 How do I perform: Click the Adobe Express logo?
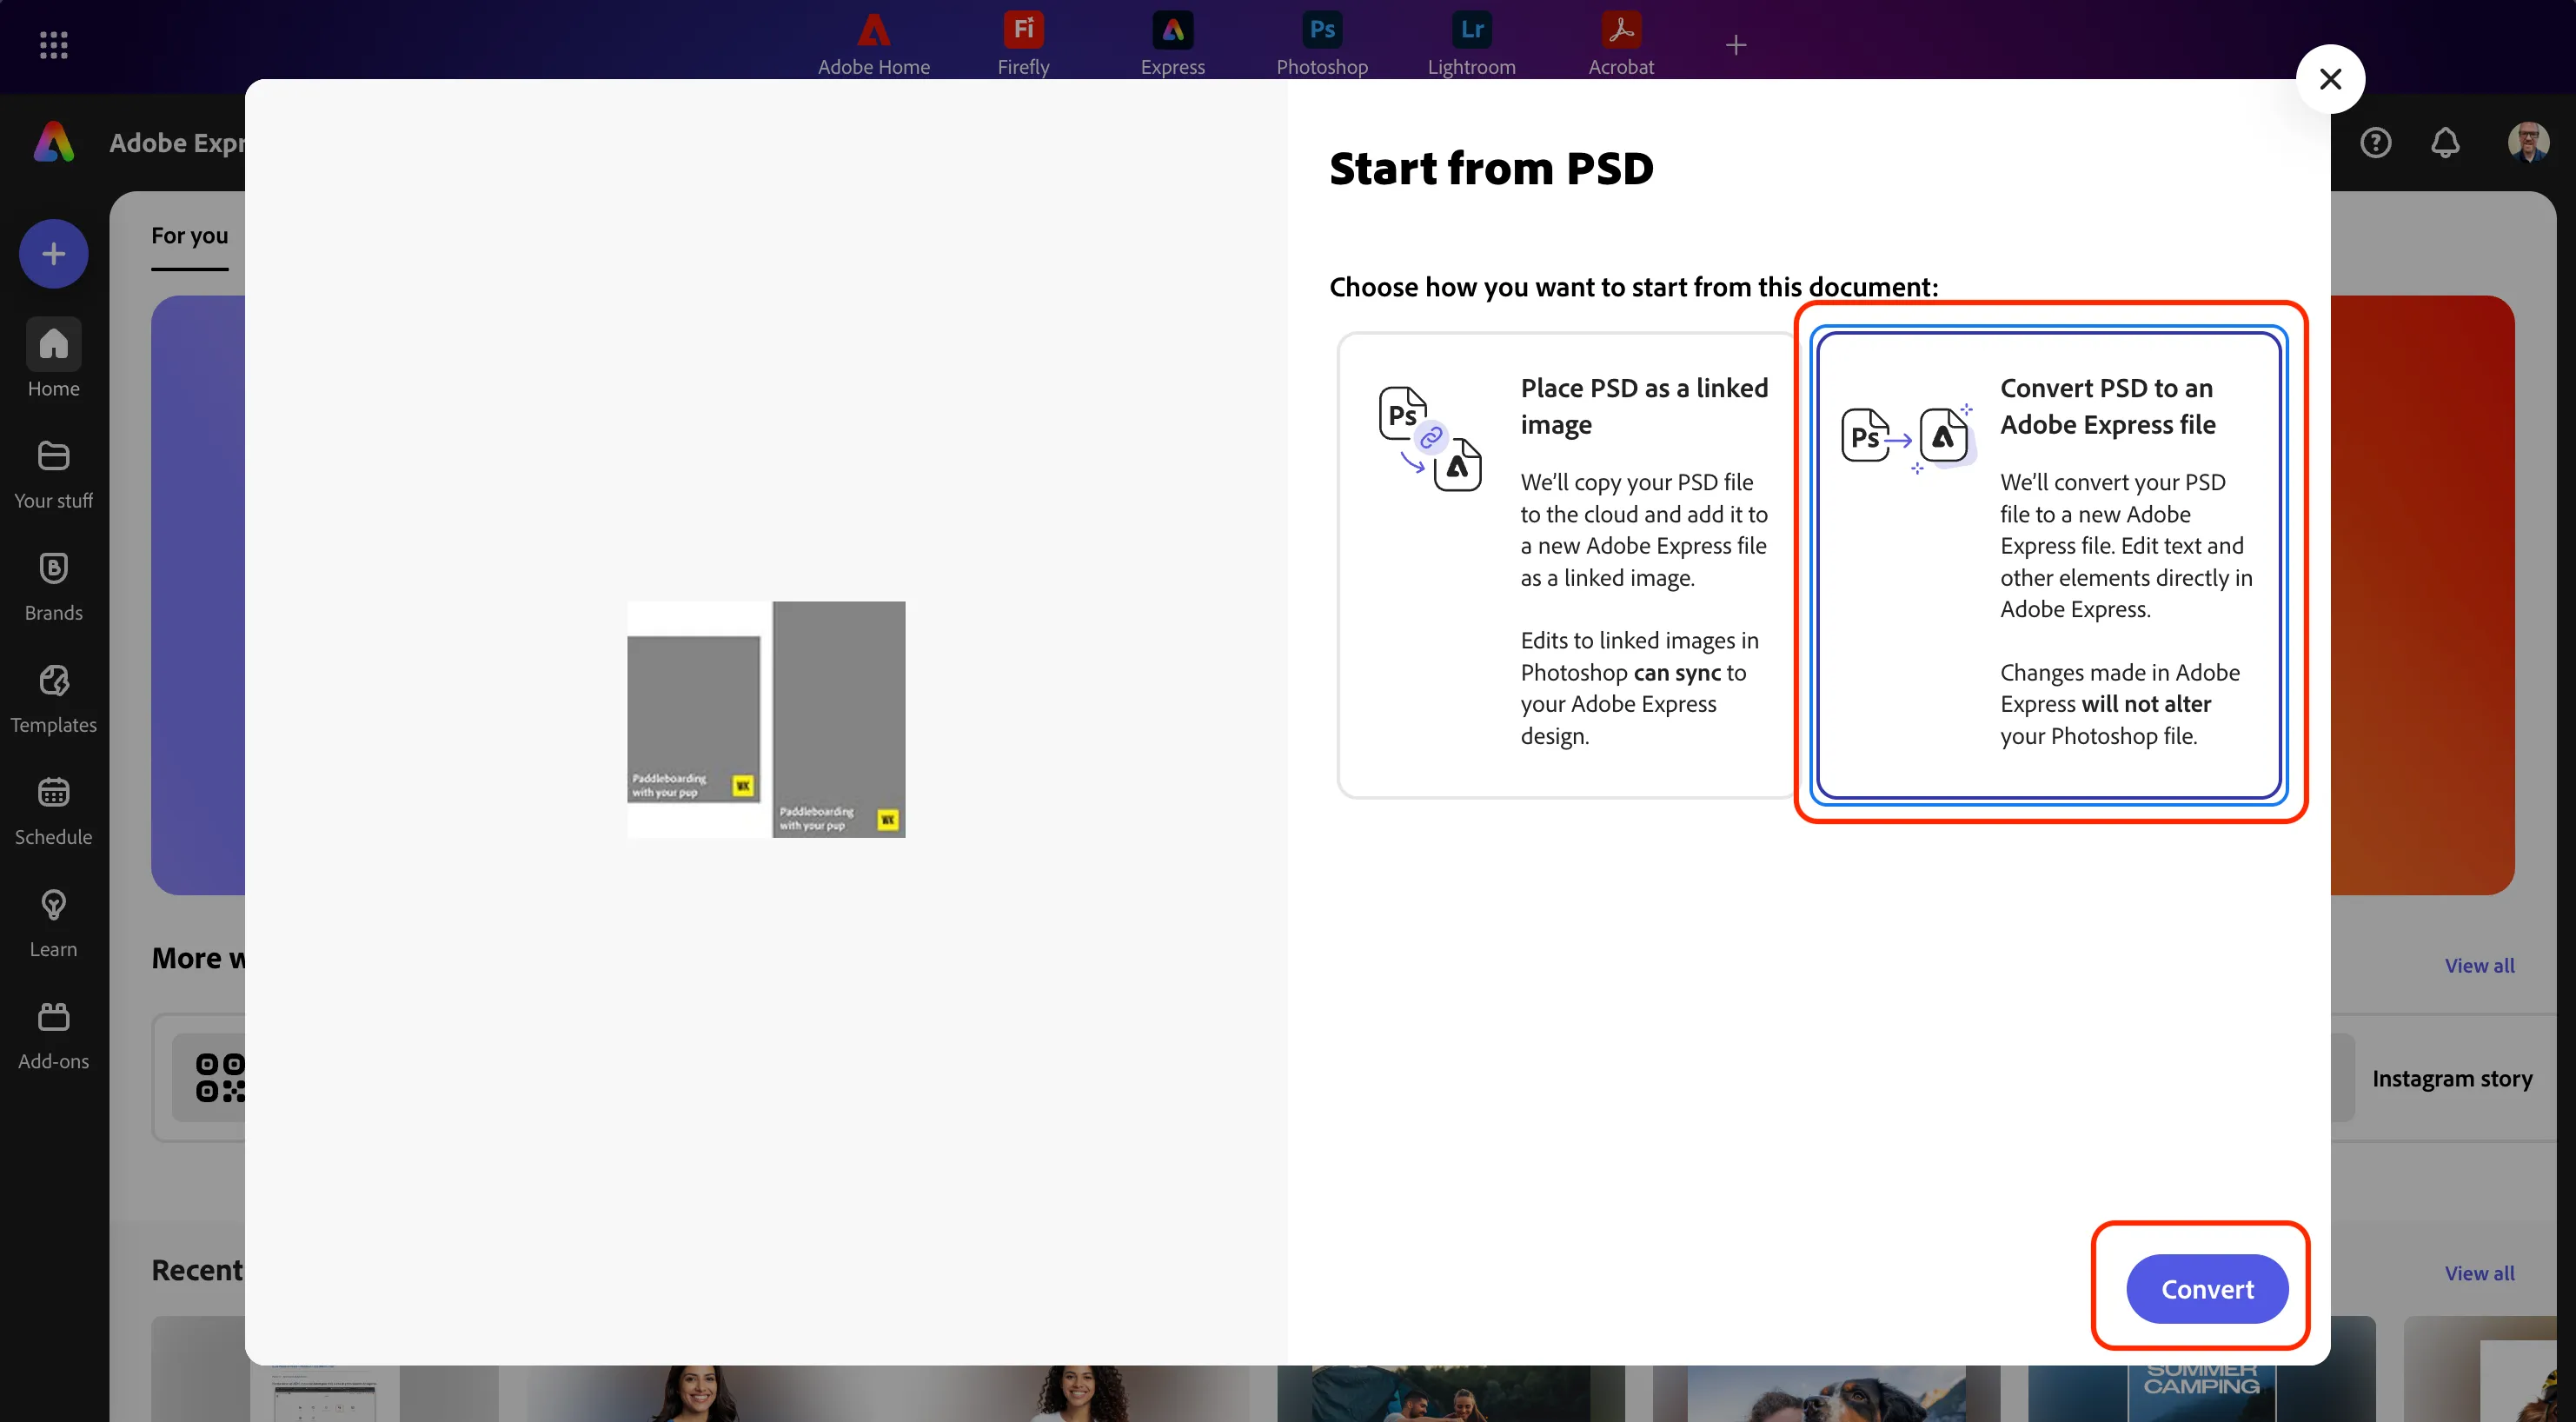(54, 142)
